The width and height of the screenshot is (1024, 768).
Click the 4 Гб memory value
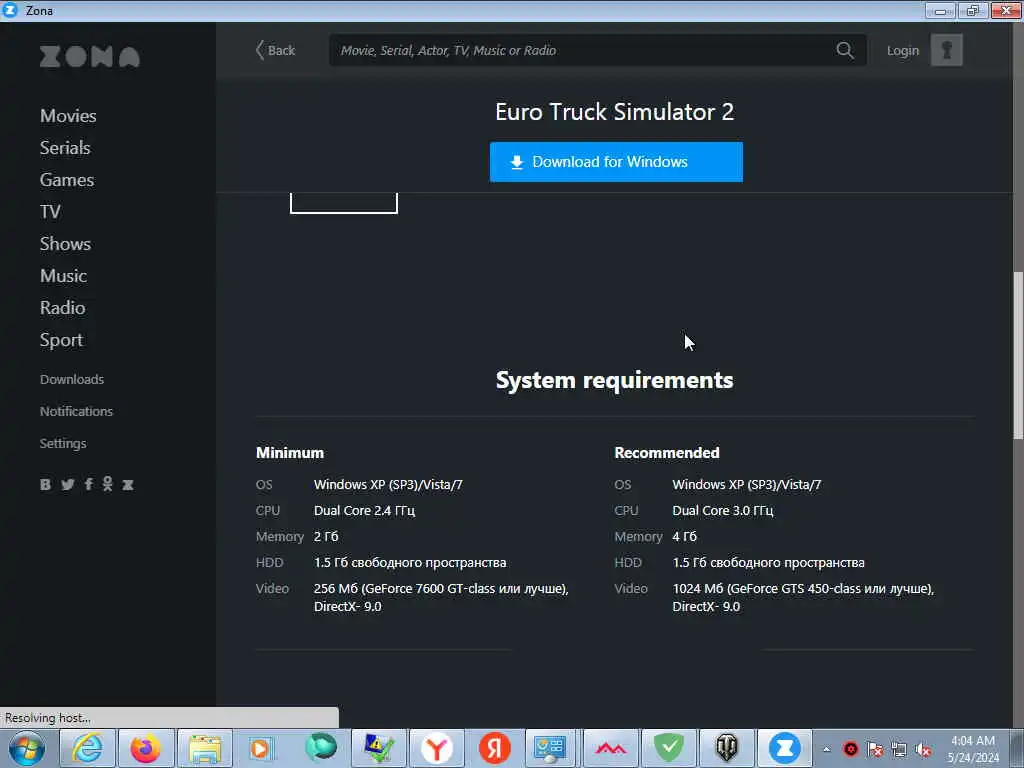click(684, 537)
